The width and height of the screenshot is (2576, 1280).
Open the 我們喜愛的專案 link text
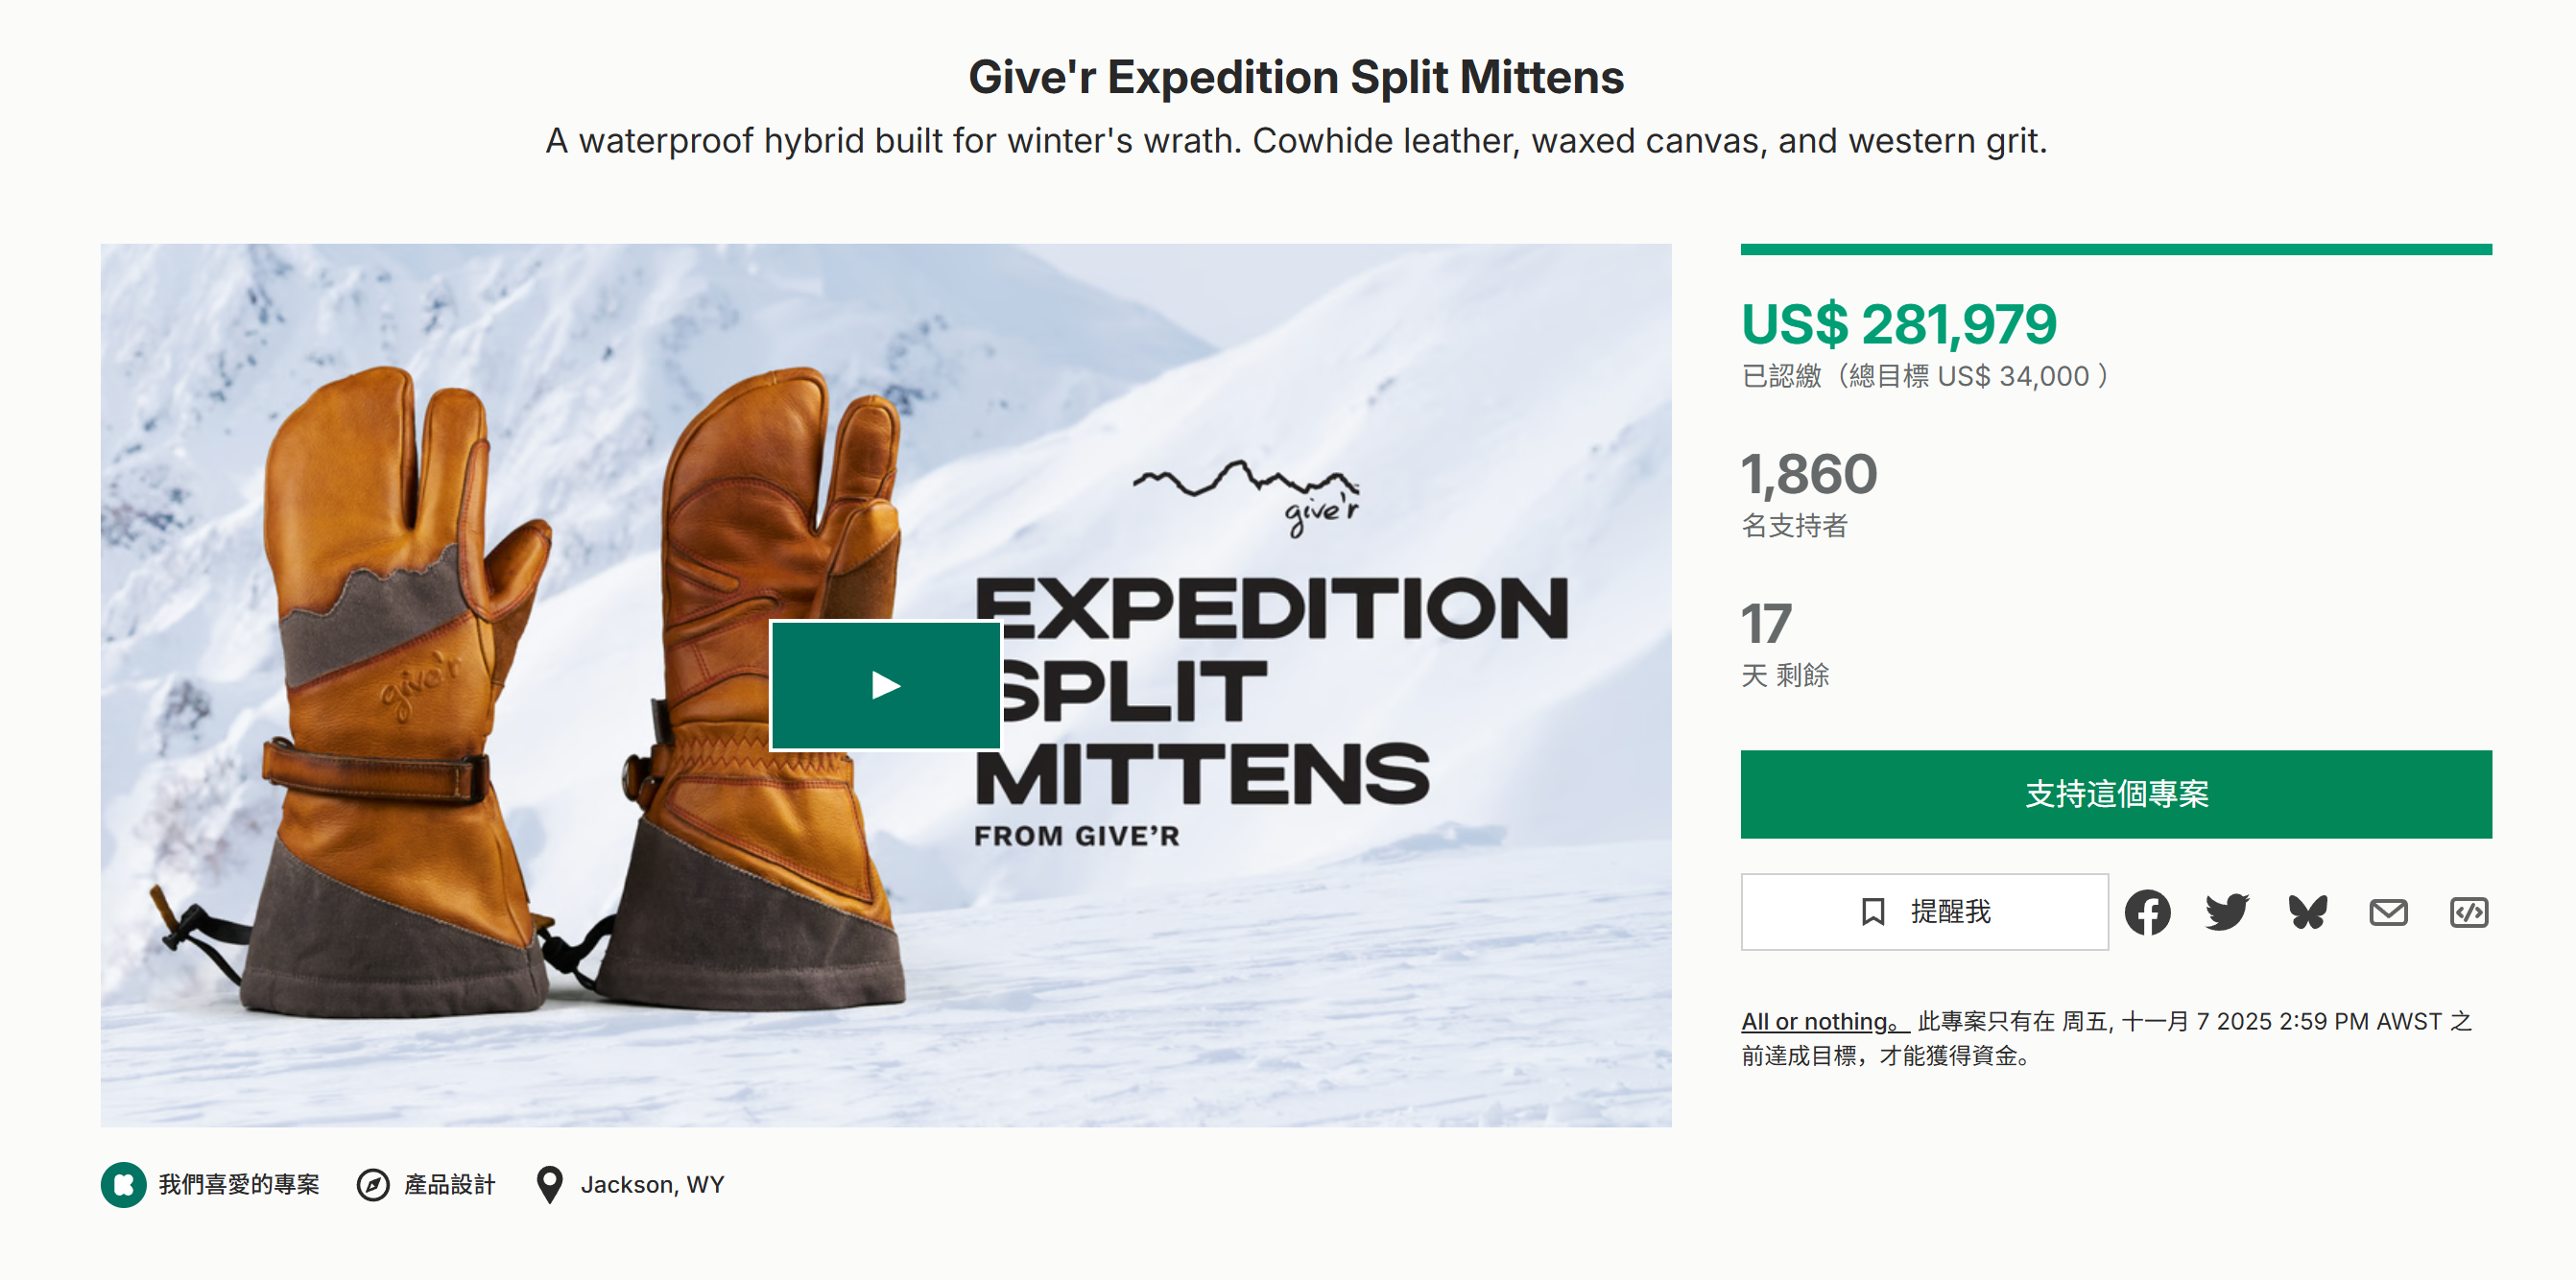[239, 1185]
